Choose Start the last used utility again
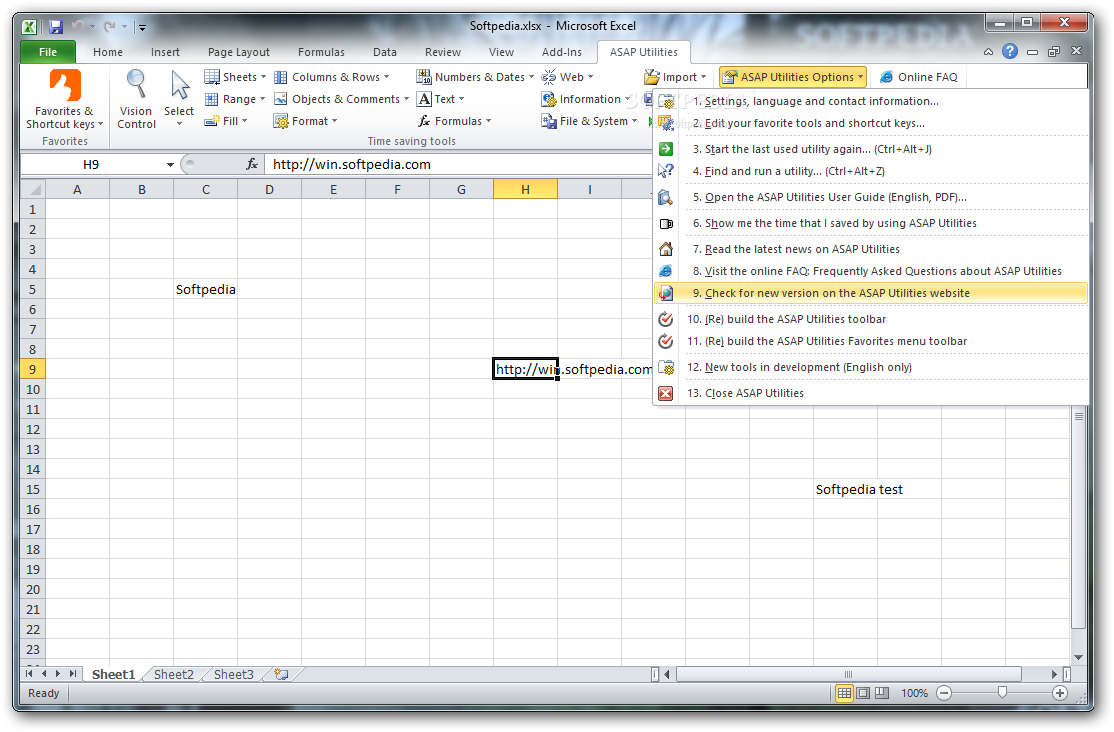 click(x=871, y=149)
